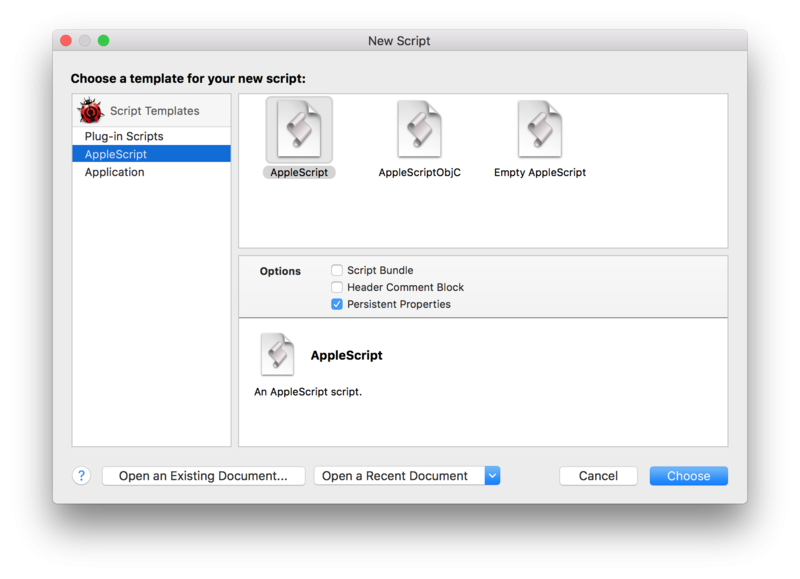Click "Choose a template for your new script:" heading
The height and width of the screenshot is (579, 800).
coord(188,79)
